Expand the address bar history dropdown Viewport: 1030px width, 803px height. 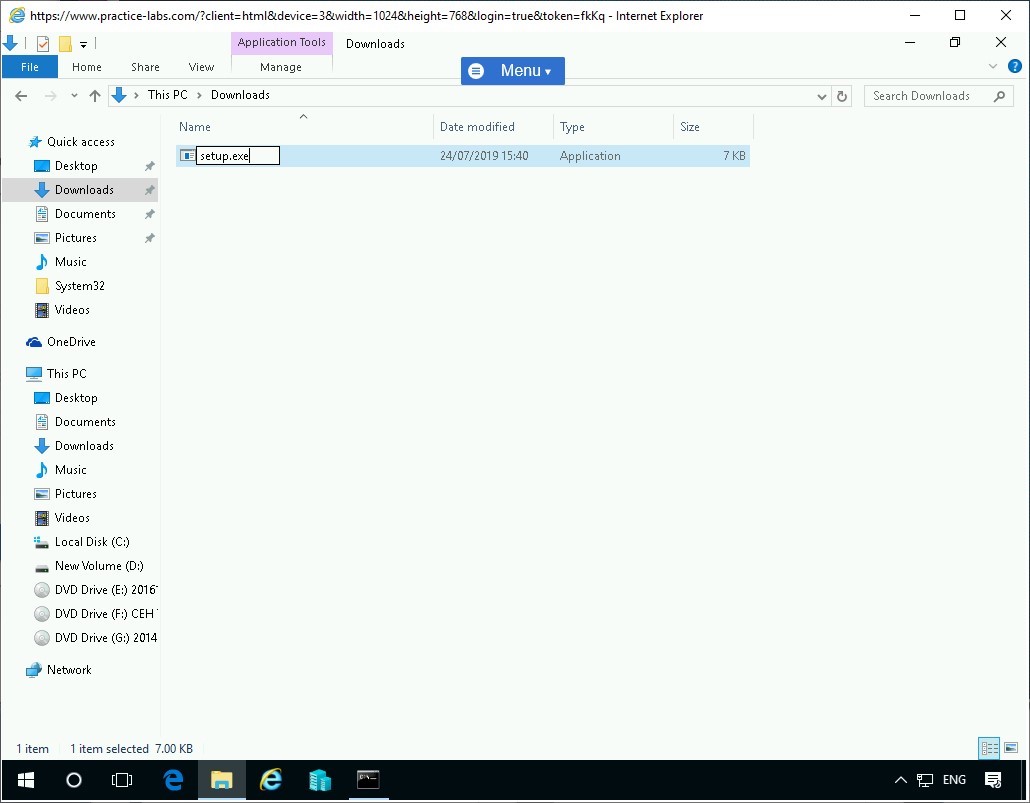[821, 97]
